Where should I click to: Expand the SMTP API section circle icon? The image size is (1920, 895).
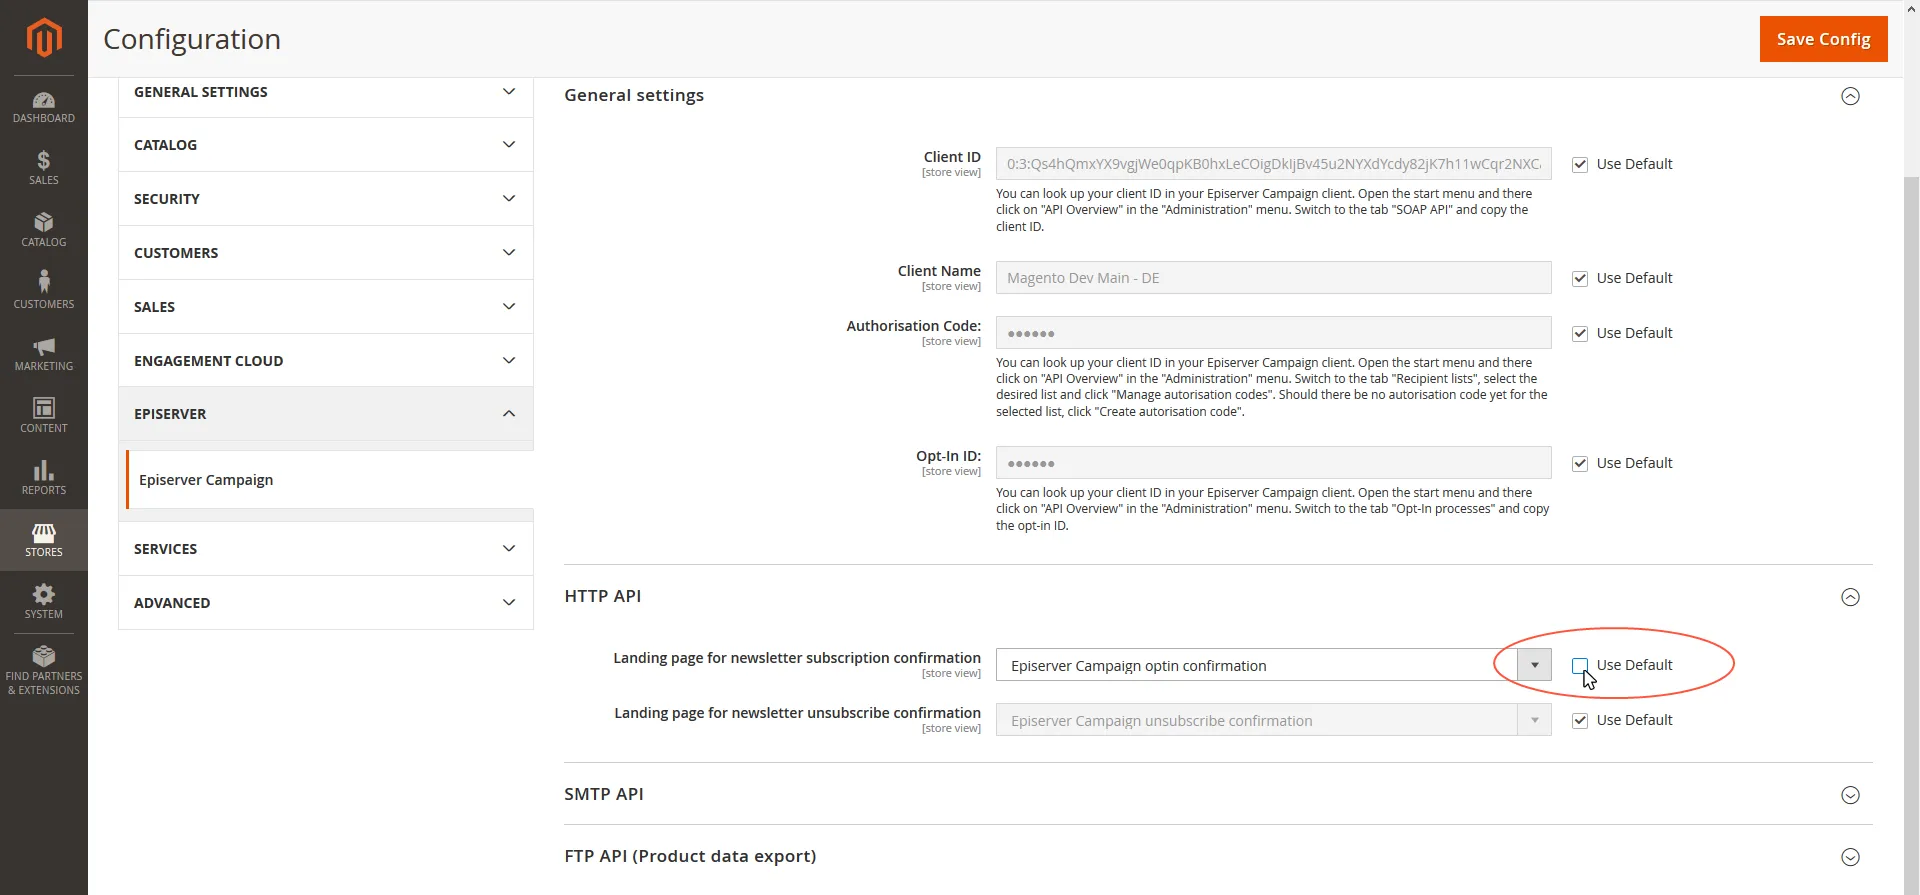[x=1851, y=795]
